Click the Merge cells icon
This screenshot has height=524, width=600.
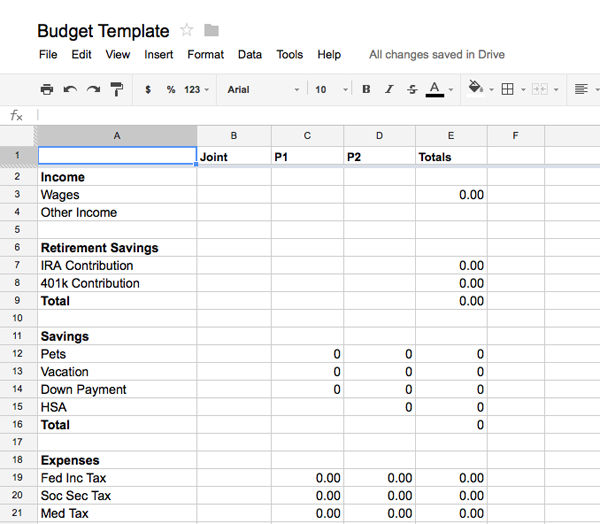(x=540, y=90)
